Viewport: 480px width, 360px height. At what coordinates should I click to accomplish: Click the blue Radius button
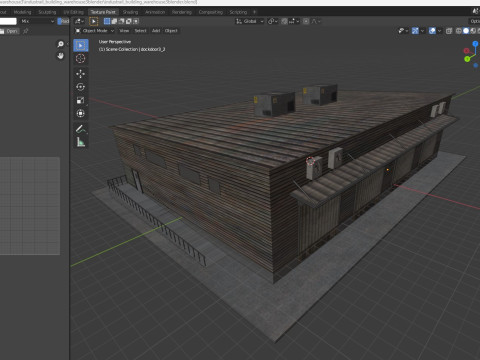point(63,21)
